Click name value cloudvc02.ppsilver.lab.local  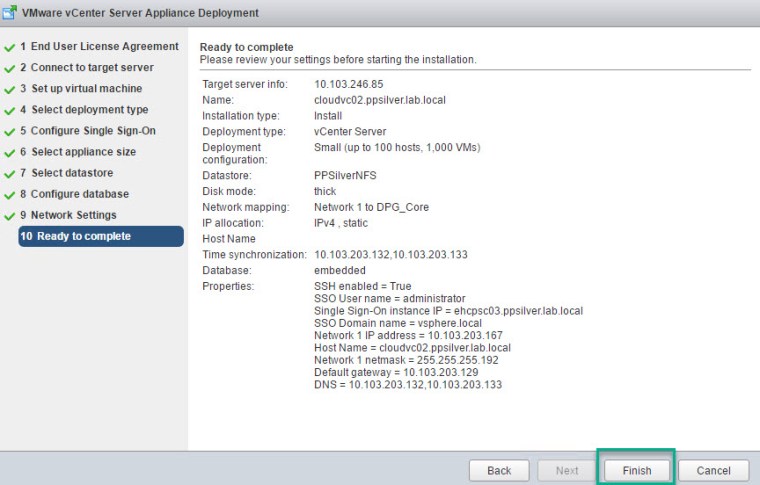point(380,100)
